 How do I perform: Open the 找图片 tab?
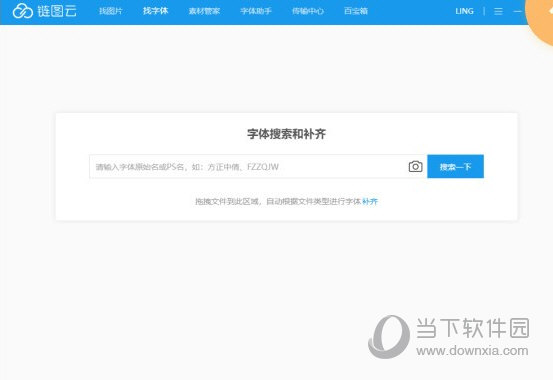(111, 11)
